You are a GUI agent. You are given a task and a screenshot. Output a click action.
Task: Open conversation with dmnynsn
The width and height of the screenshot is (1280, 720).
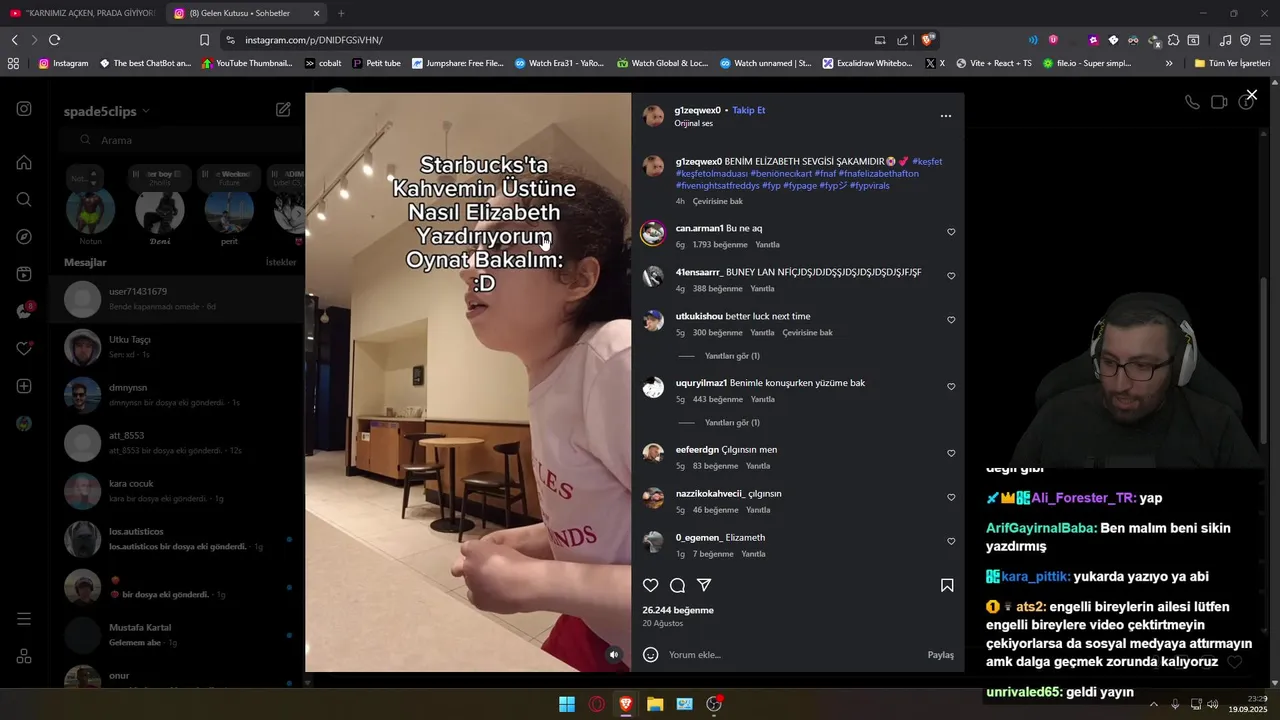pos(176,395)
